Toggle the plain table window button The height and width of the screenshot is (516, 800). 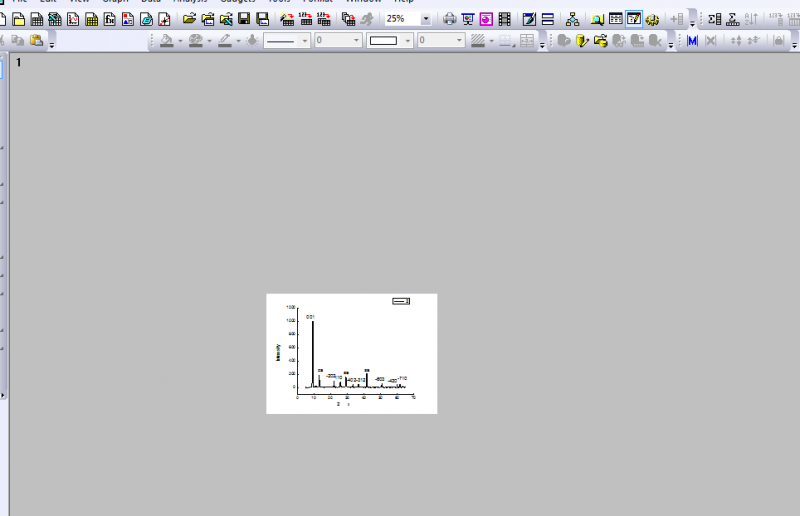point(615,19)
